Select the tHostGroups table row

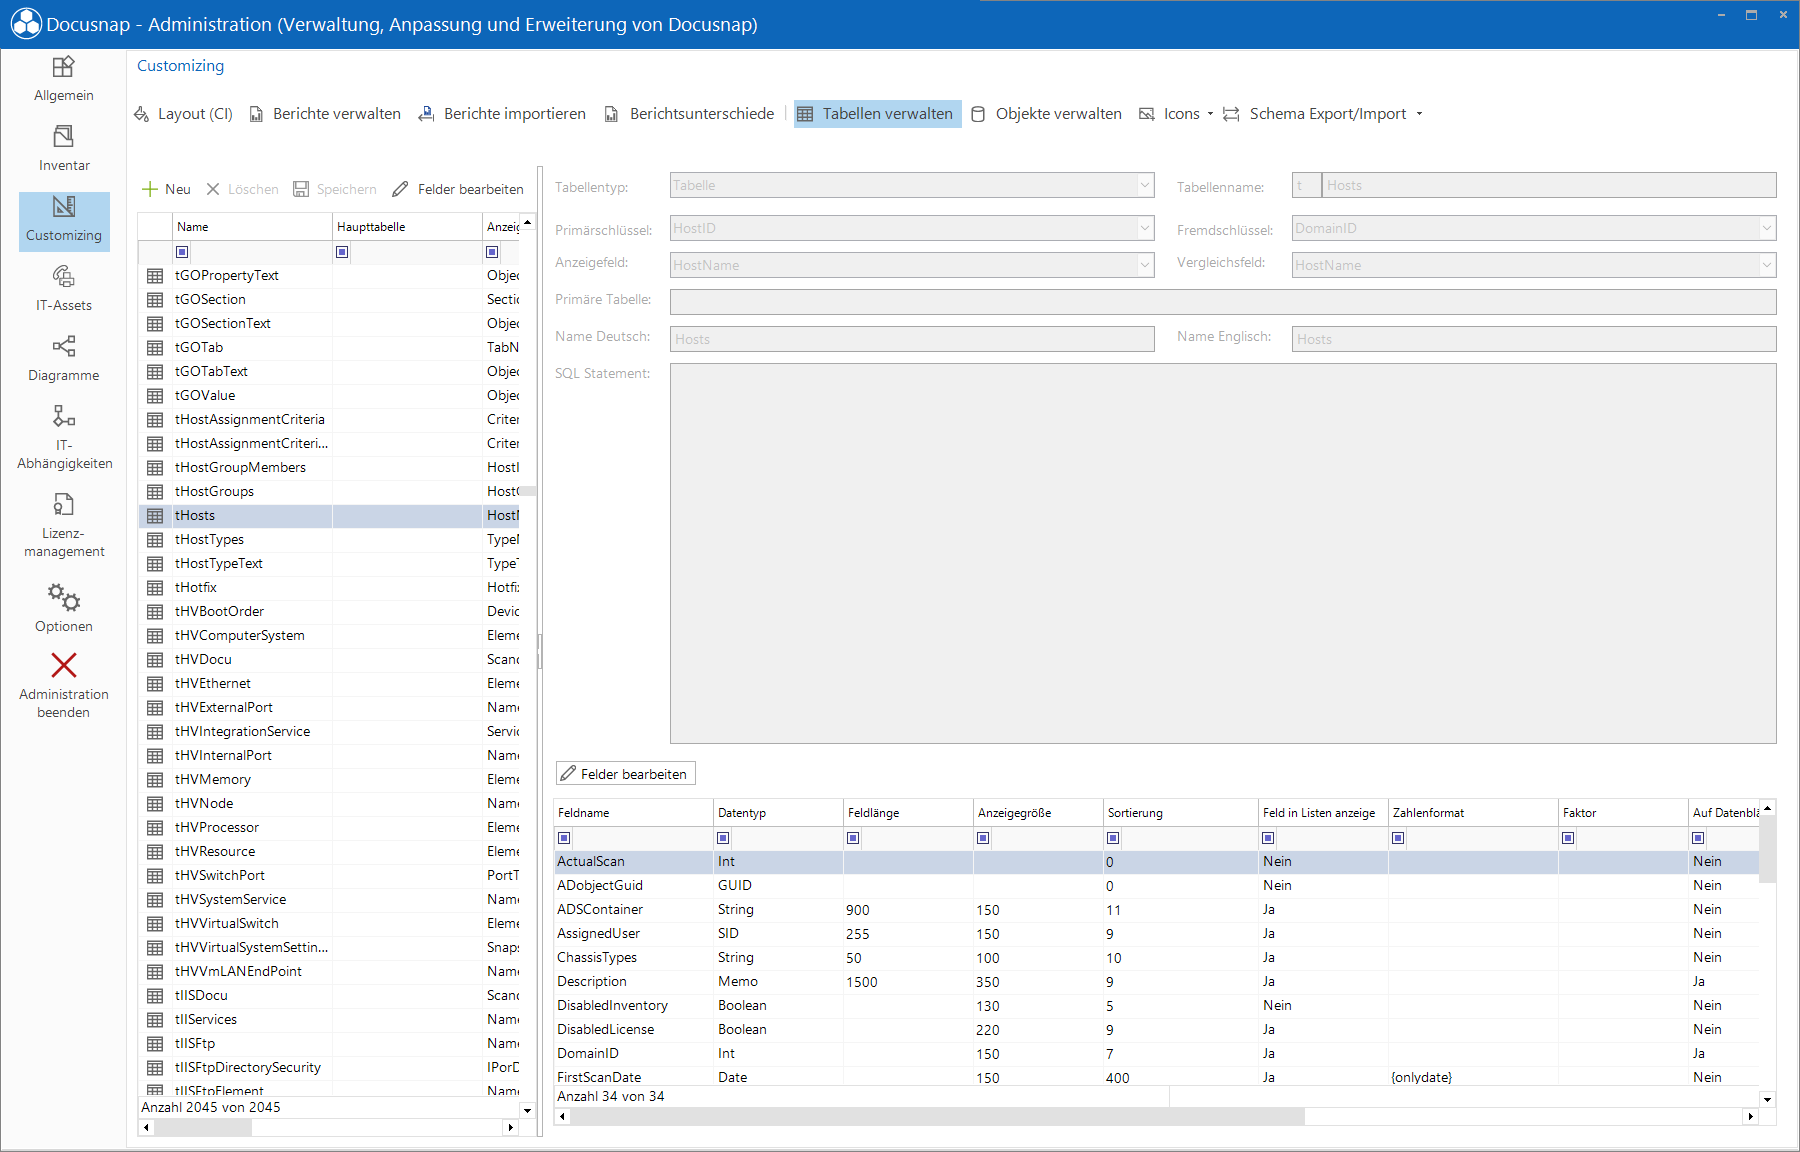point(330,491)
